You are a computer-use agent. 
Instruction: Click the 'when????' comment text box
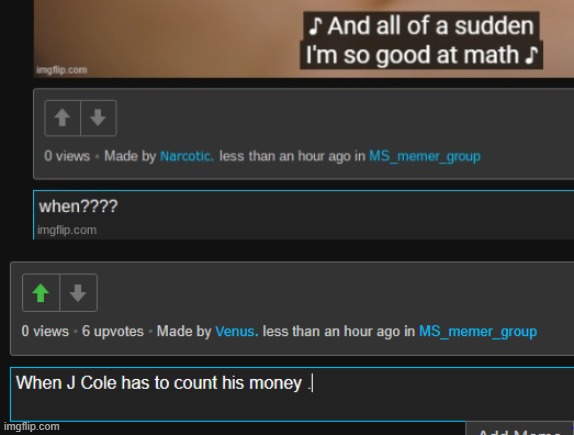[303, 215]
